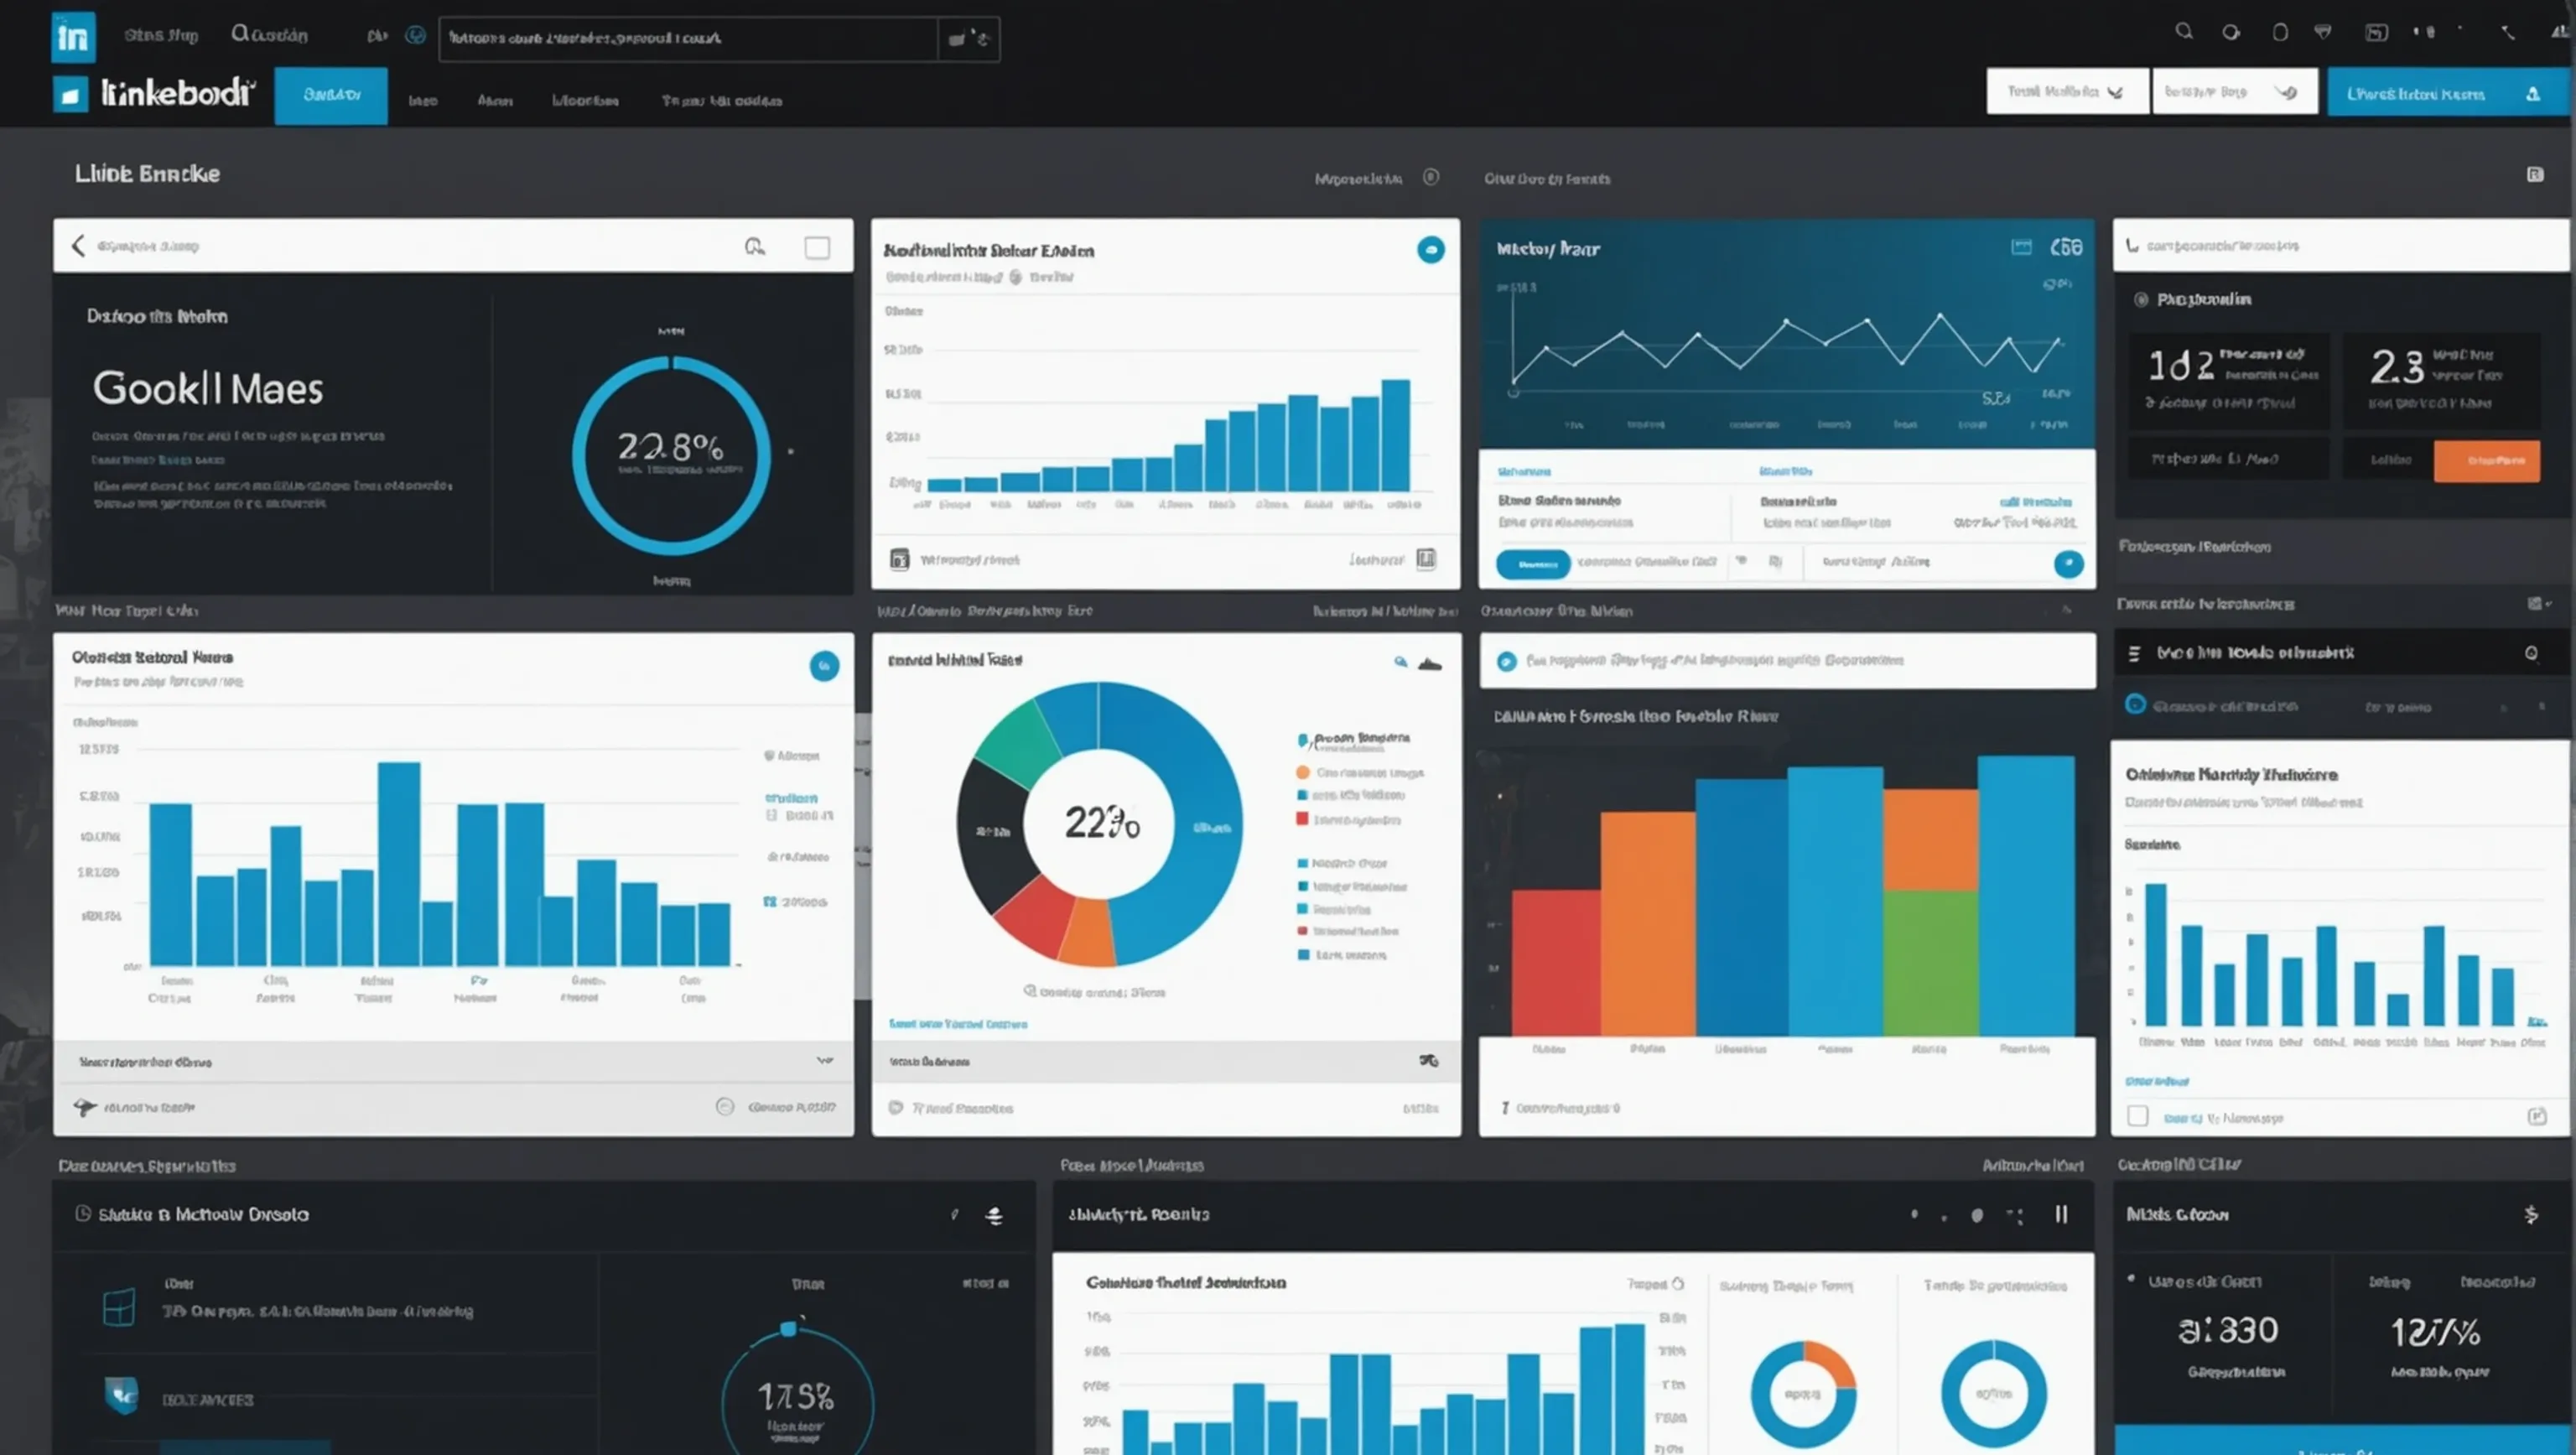Click the stacked layers icon in the bottom-left panel header
This screenshot has width=2576, height=1455.
pyautogui.click(x=994, y=1215)
